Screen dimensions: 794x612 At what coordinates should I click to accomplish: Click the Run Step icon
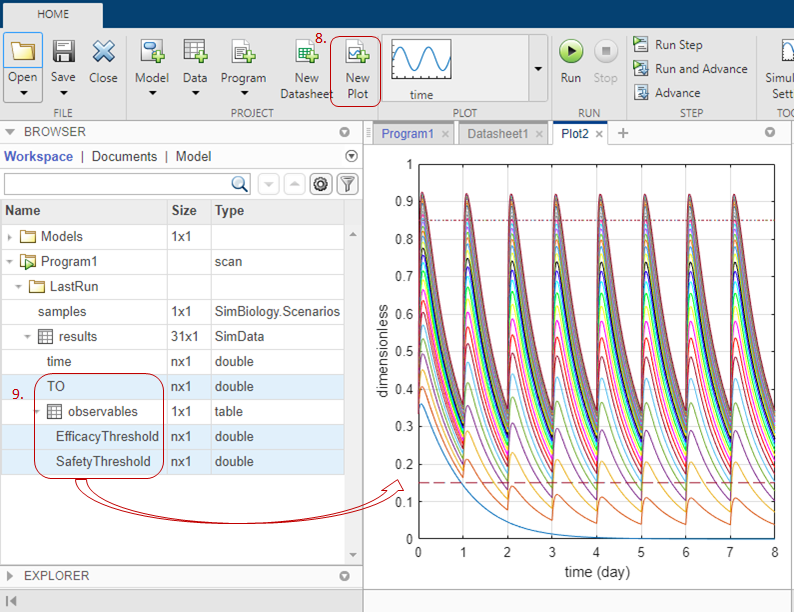[x=640, y=45]
